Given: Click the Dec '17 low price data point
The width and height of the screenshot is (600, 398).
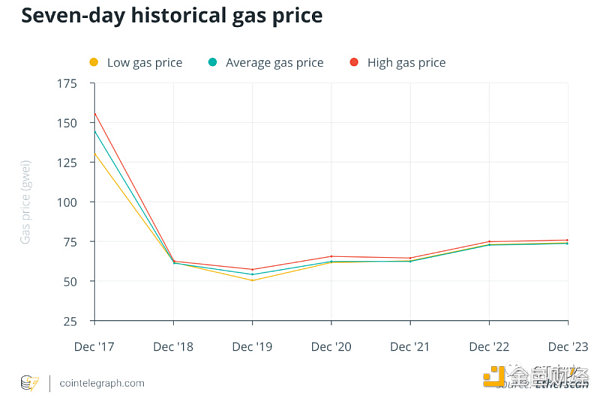Looking at the screenshot, I should pos(95,154).
